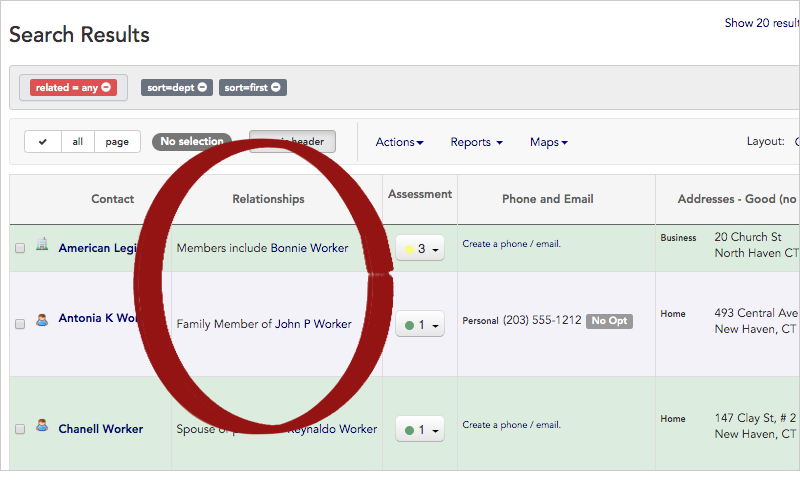Click the Relationships column header
This screenshot has width=800, height=494.
(268, 199)
